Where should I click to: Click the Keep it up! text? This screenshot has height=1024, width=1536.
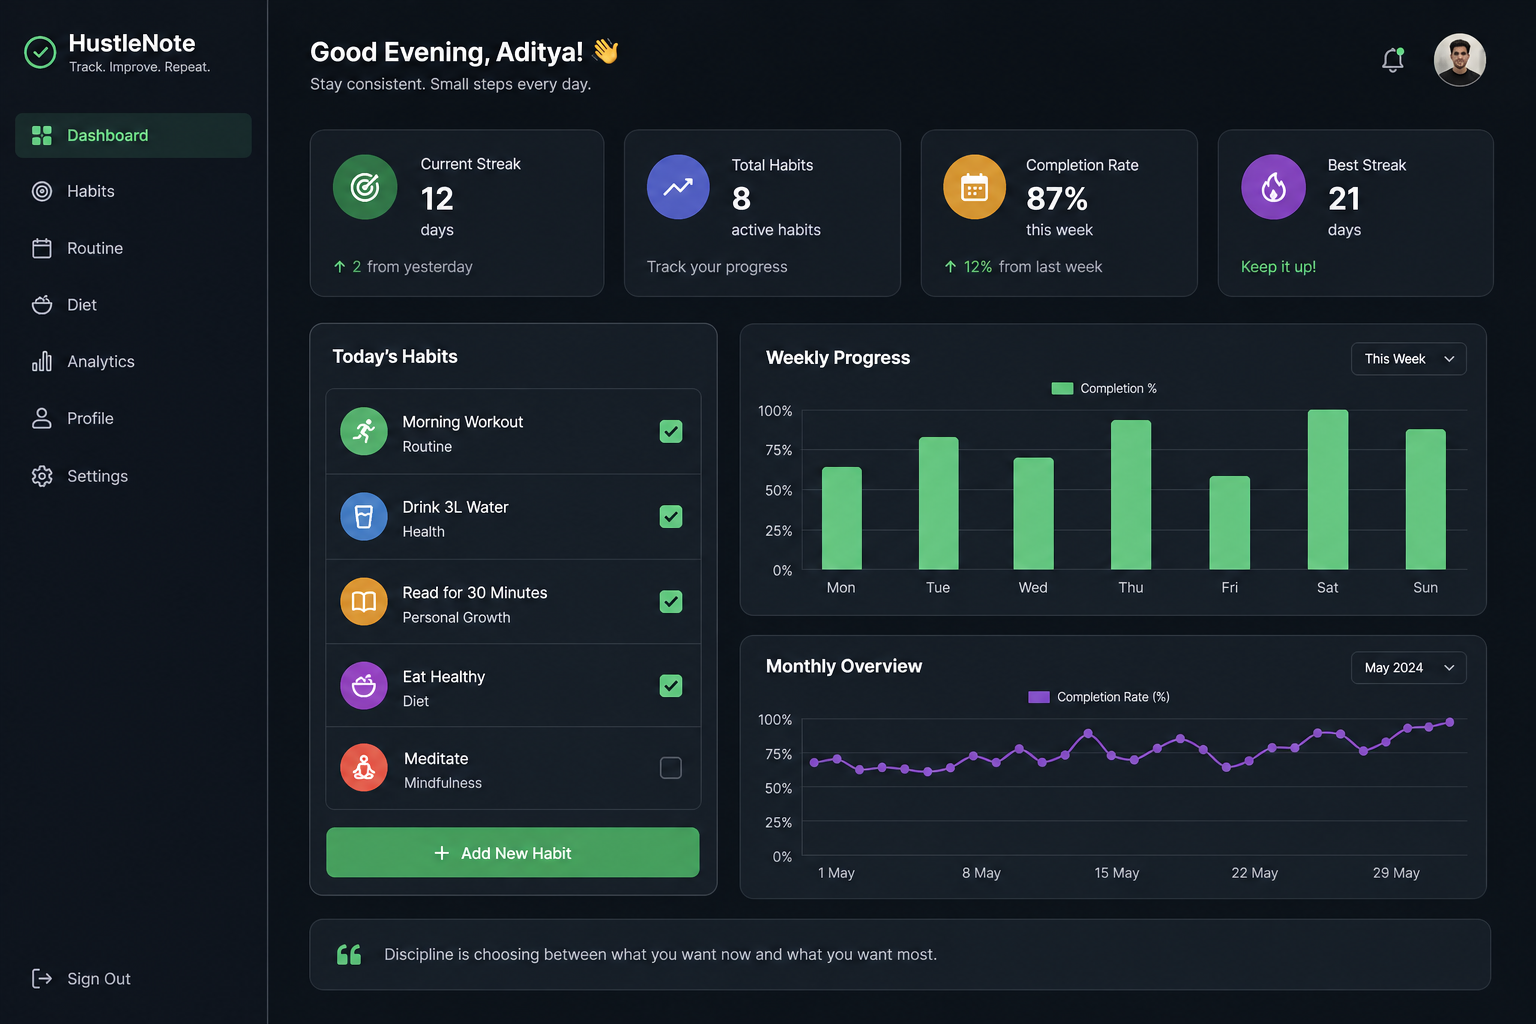[1278, 267]
